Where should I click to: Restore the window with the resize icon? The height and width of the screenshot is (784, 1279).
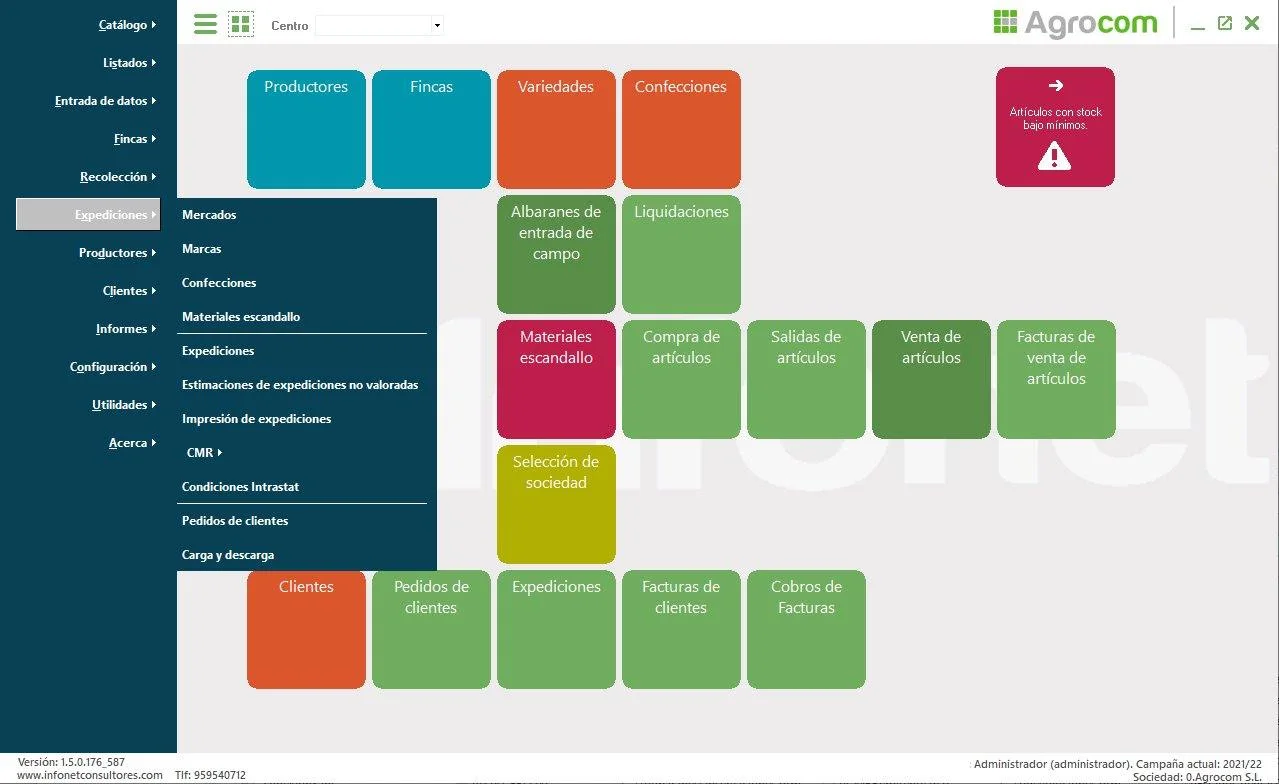click(x=1224, y=23)
